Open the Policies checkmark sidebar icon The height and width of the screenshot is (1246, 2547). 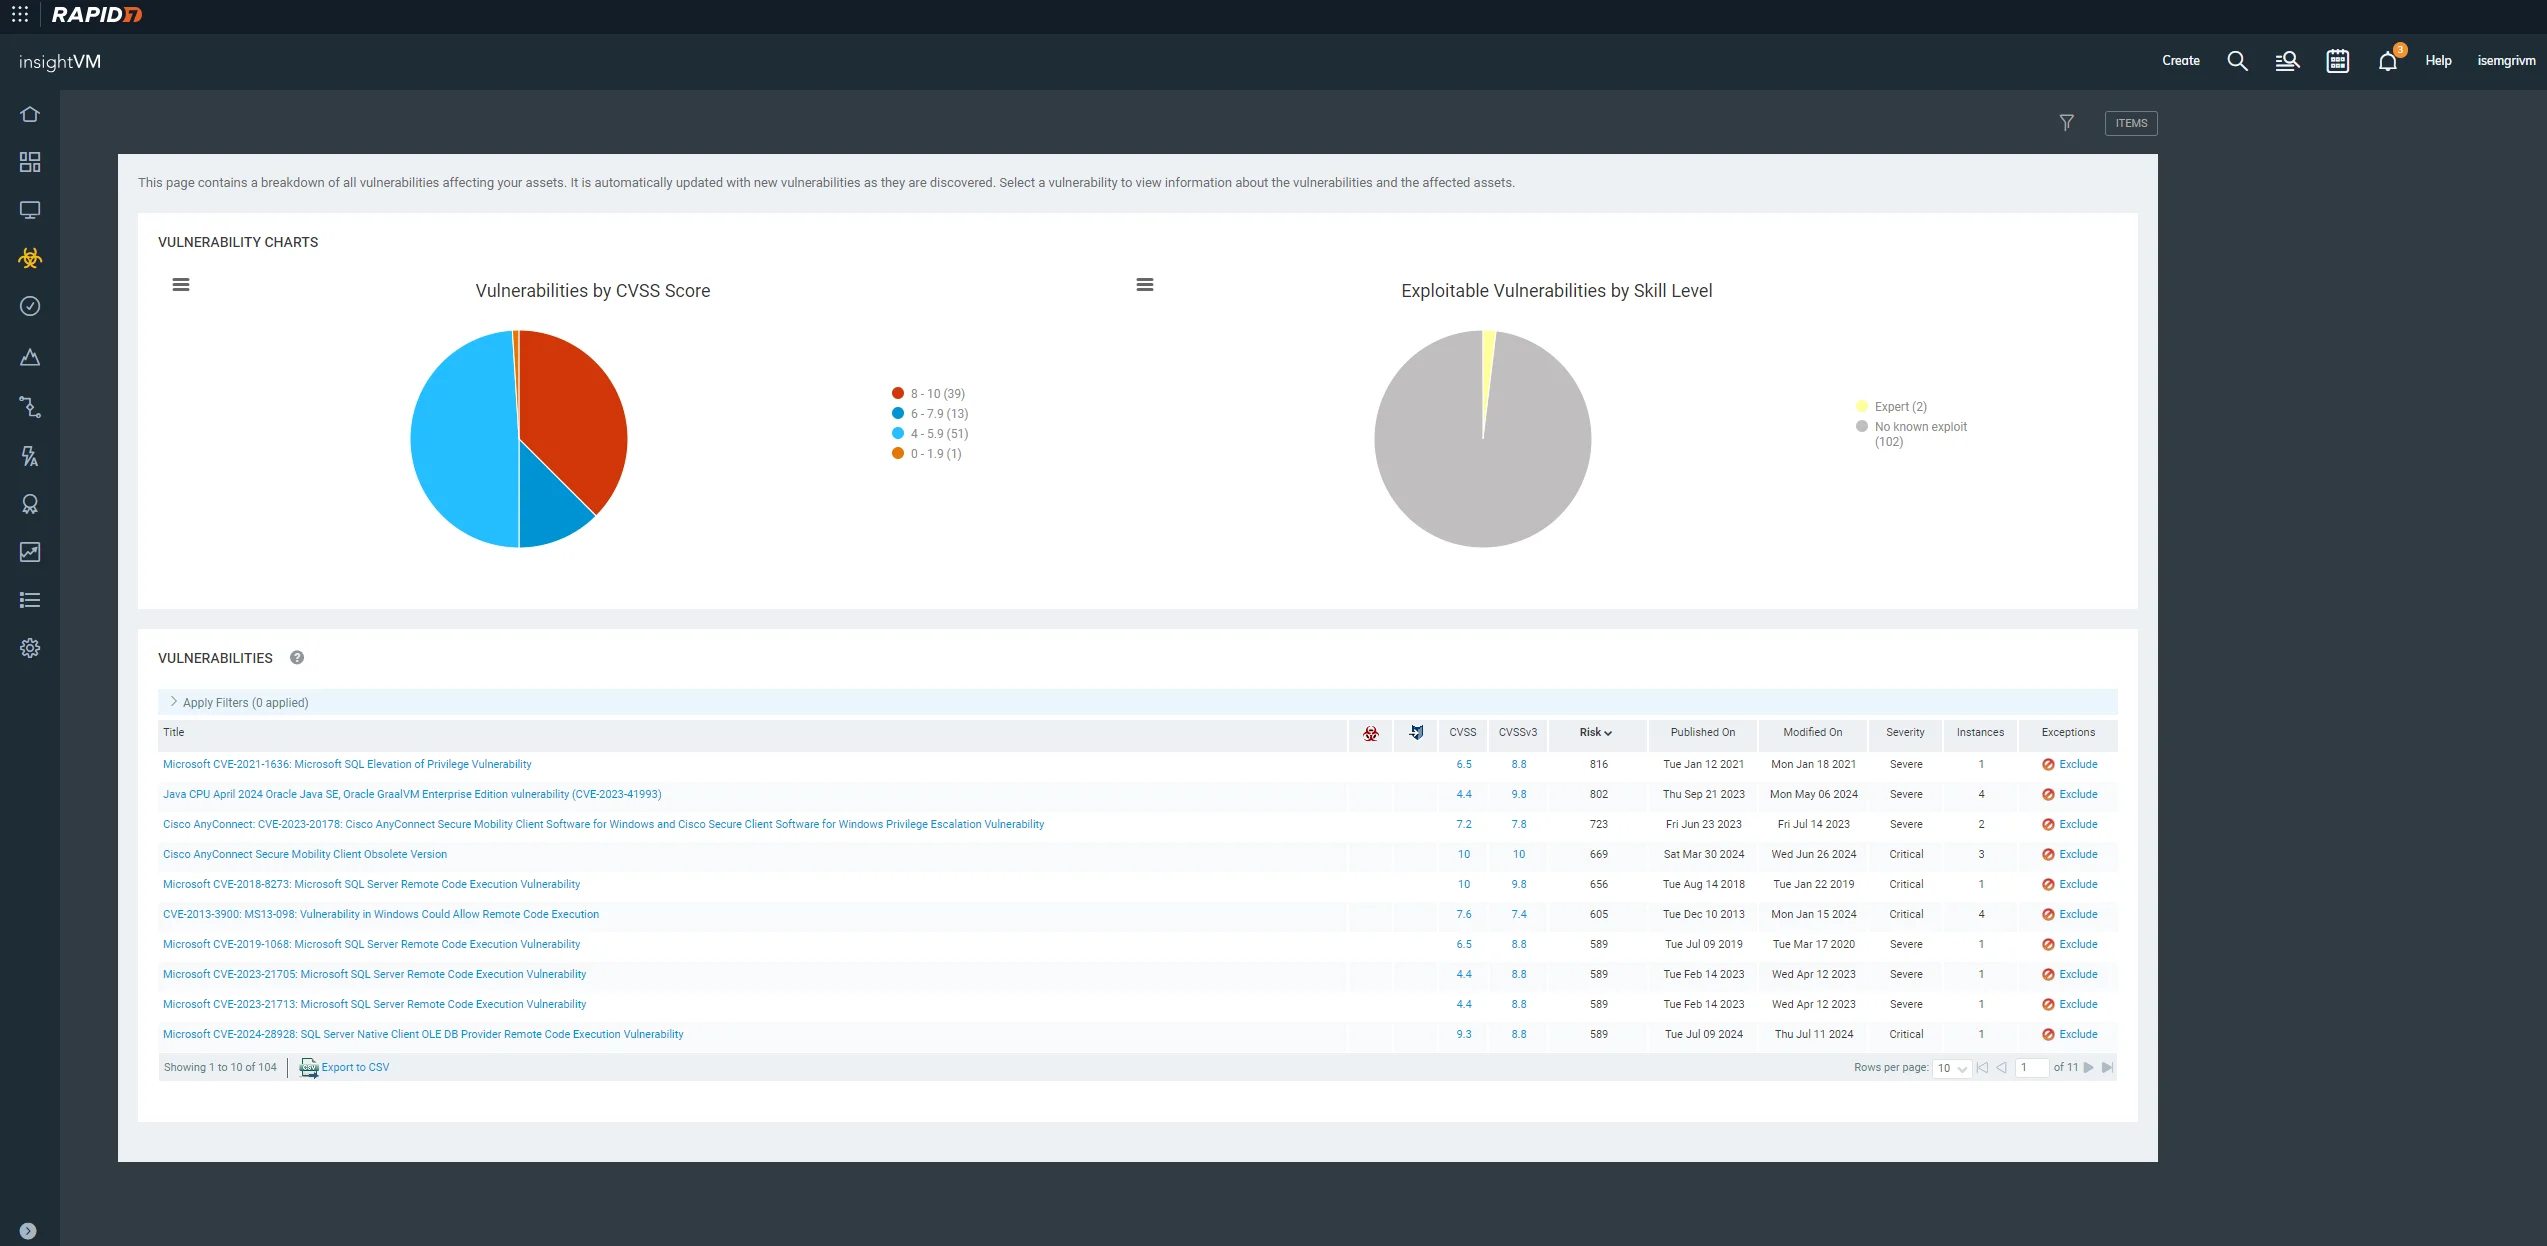(30, 306)
